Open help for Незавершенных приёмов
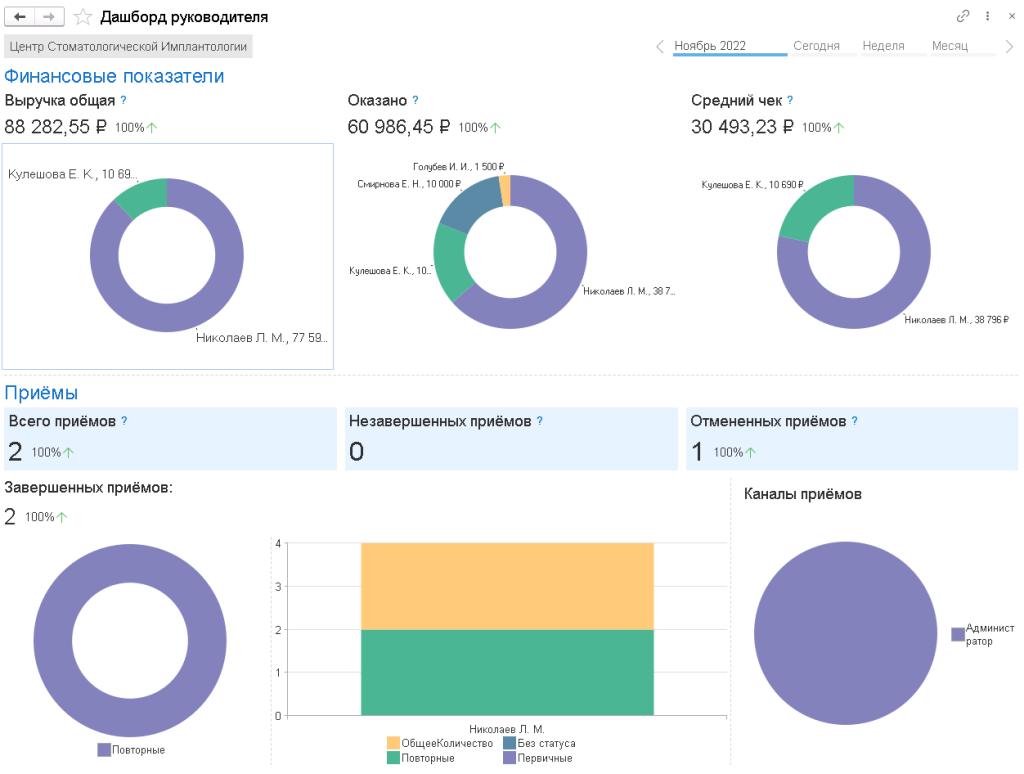Viewport: 1024px width, 774px height. 540,421
